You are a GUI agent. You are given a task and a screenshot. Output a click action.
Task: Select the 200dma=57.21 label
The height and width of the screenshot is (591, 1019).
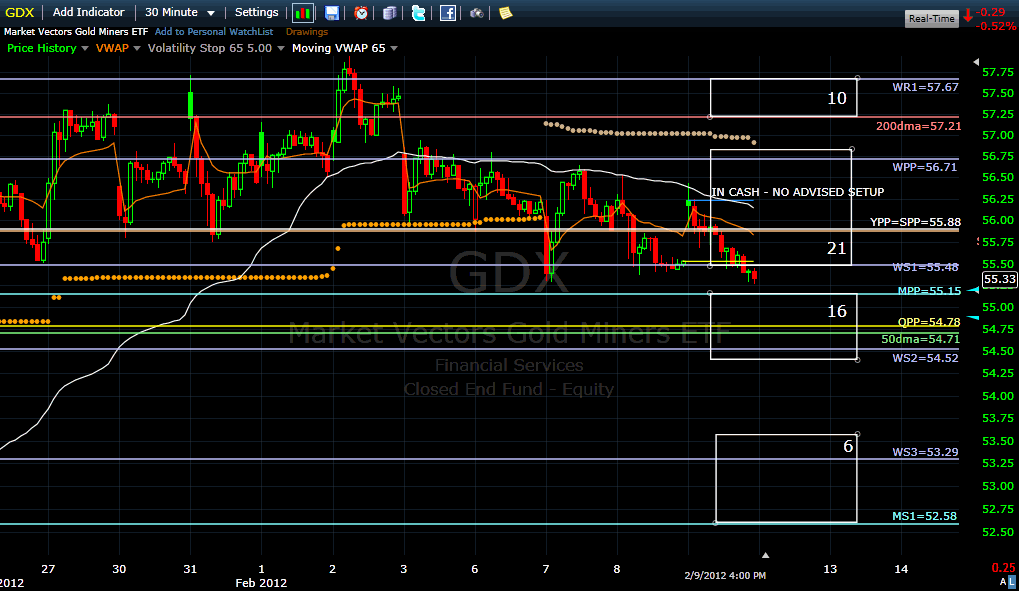coord(918,126)
